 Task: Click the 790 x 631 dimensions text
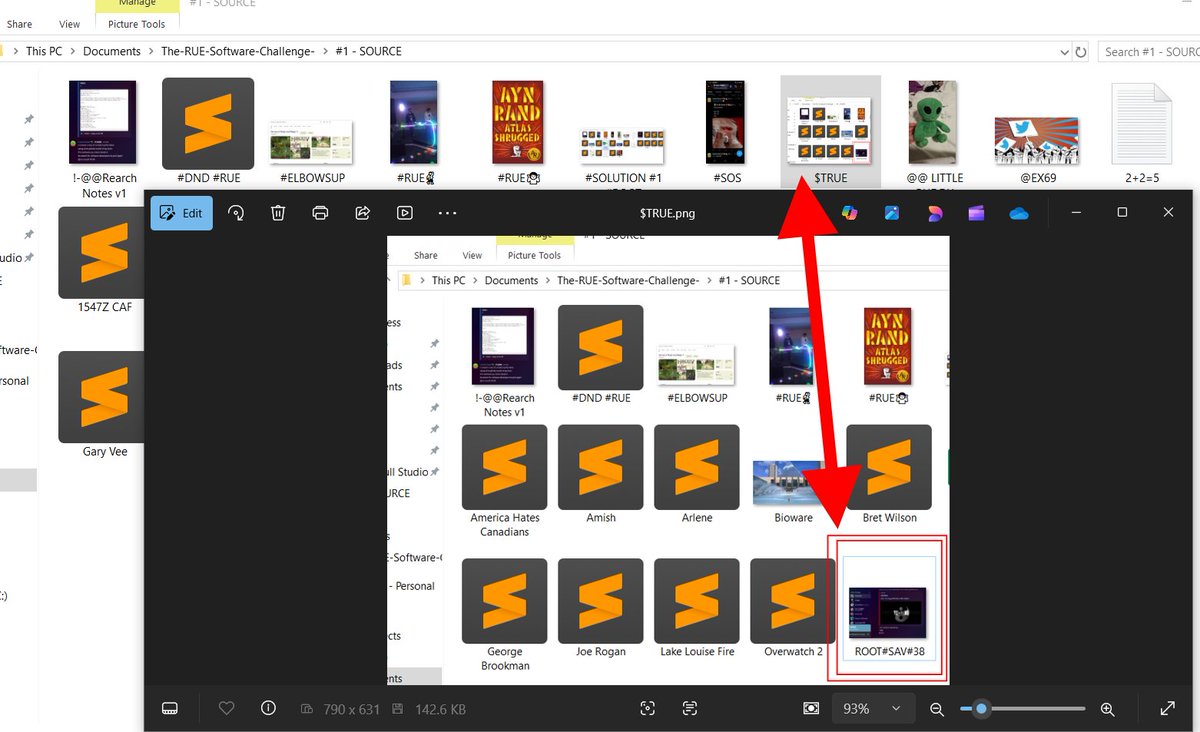click(351, 709)
